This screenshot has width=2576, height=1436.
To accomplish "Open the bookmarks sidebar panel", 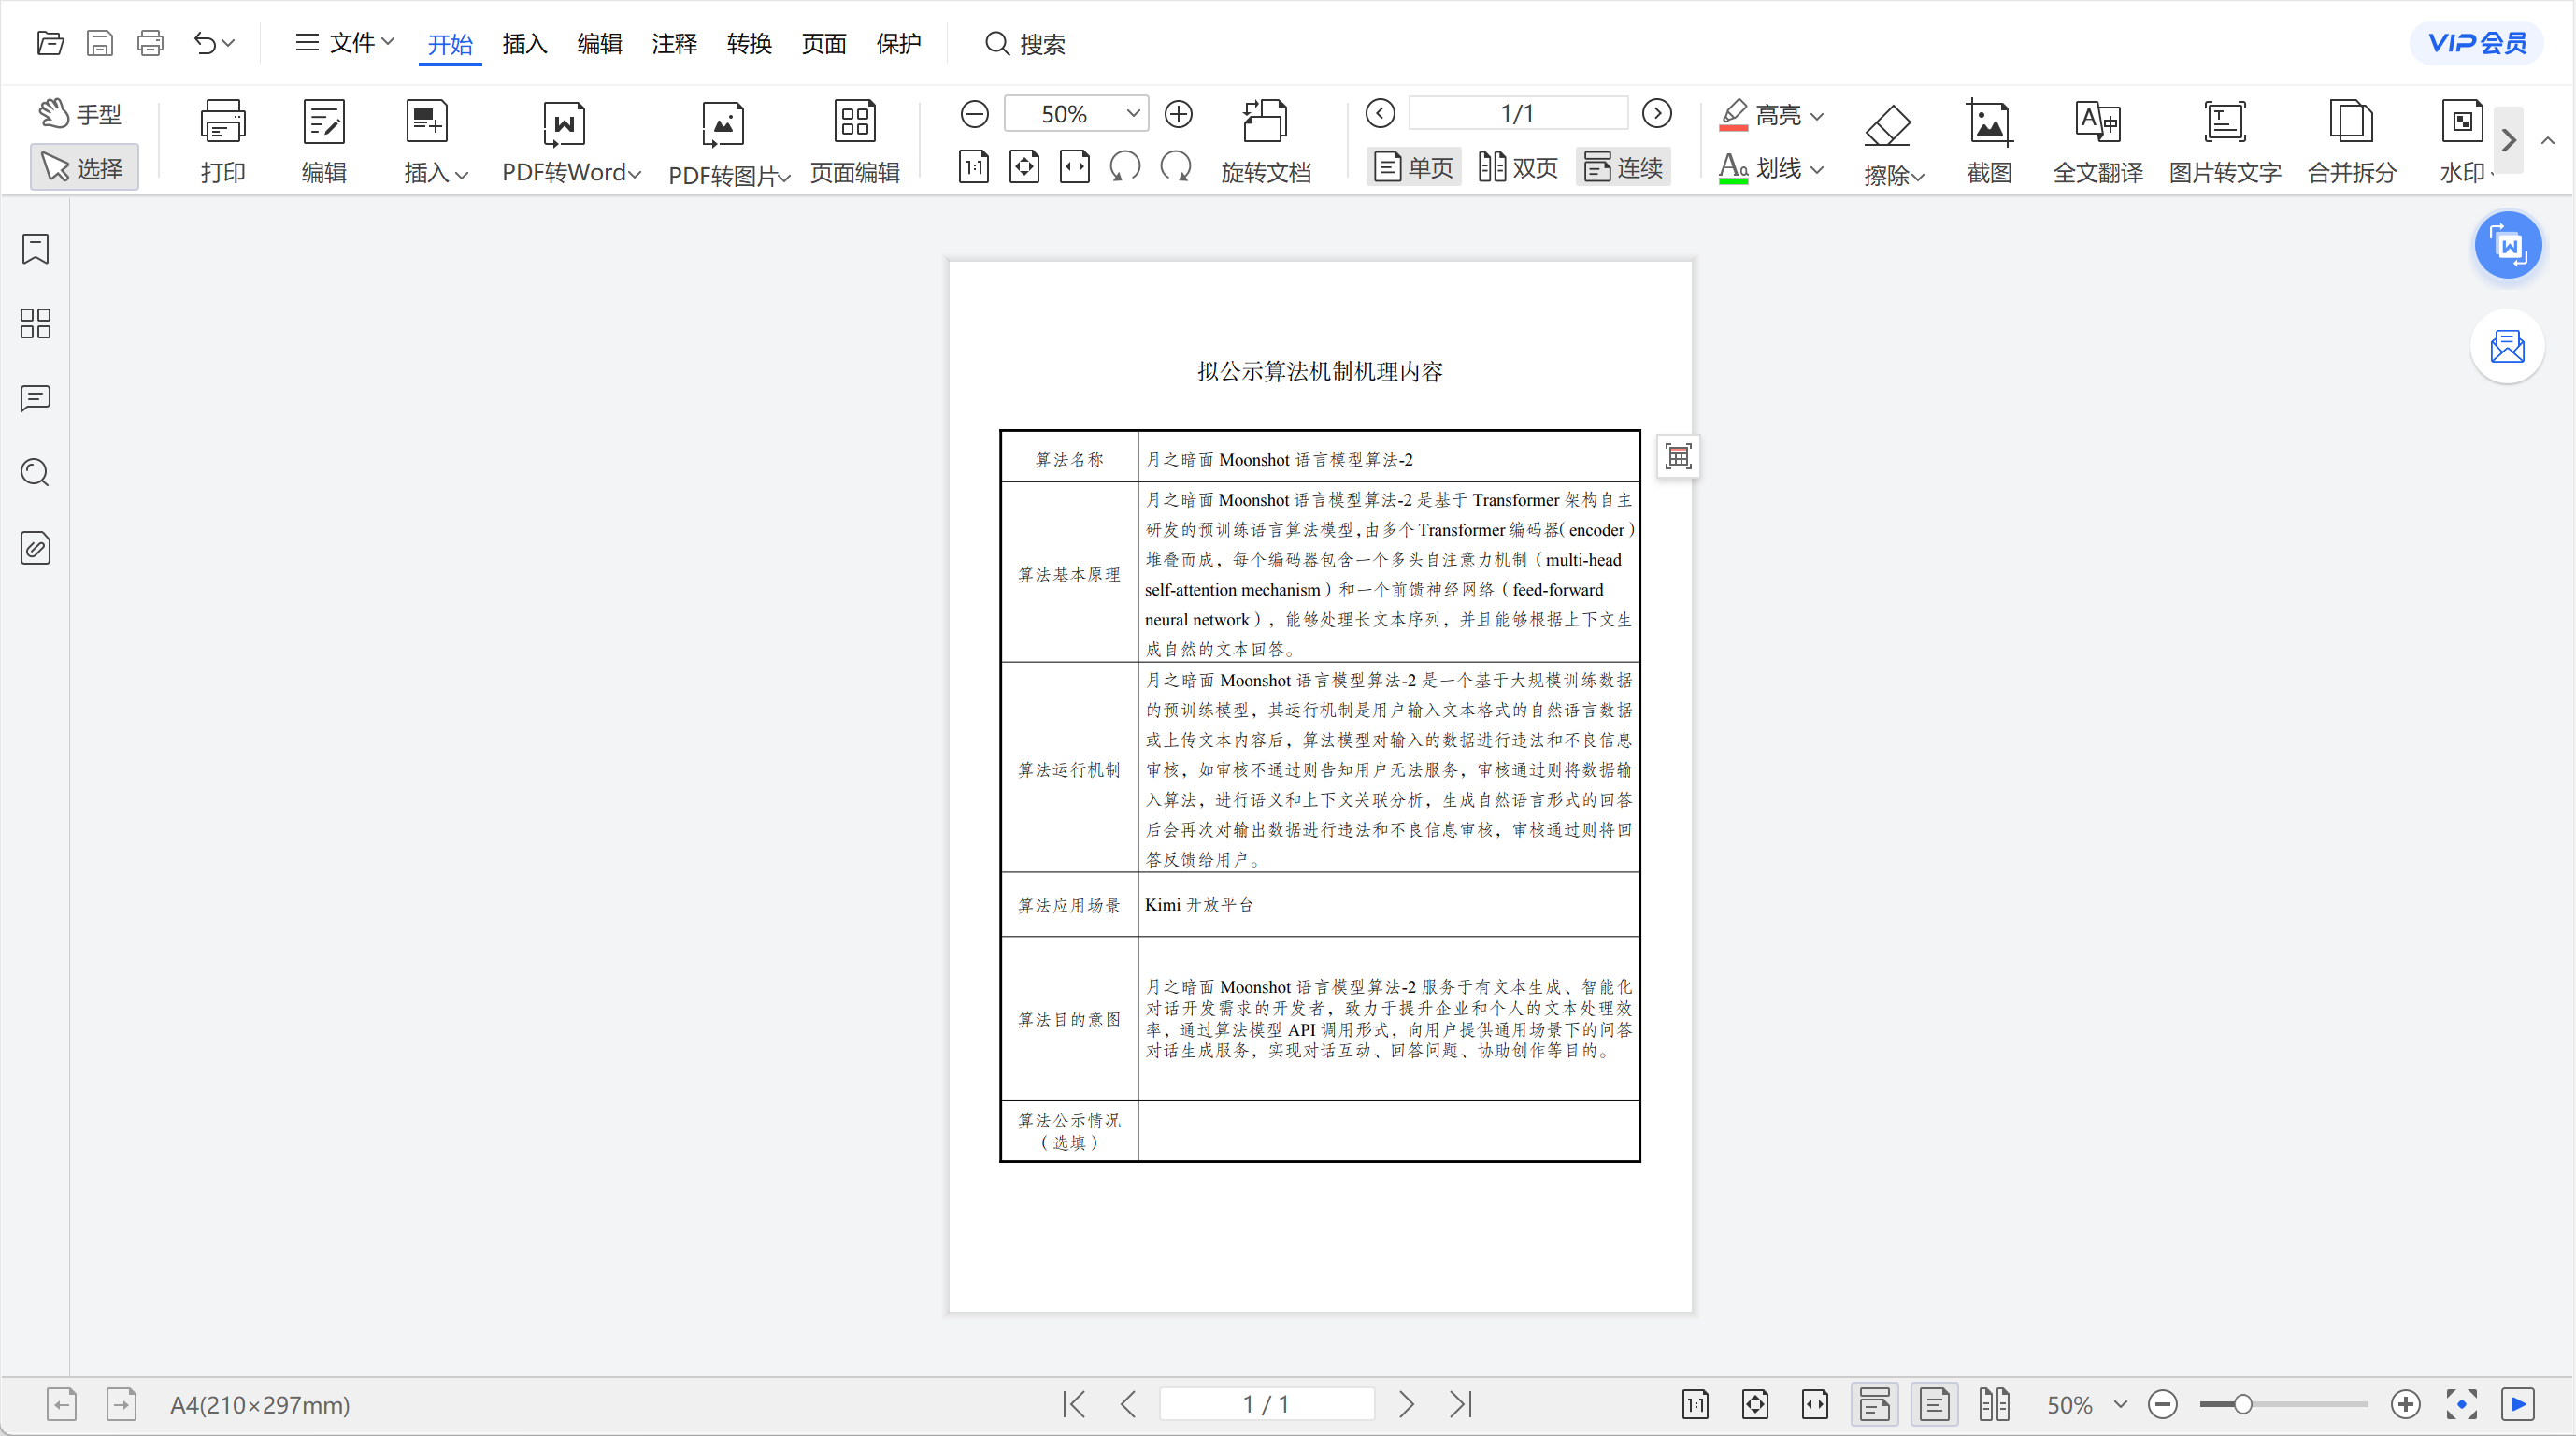I will 35,249.
